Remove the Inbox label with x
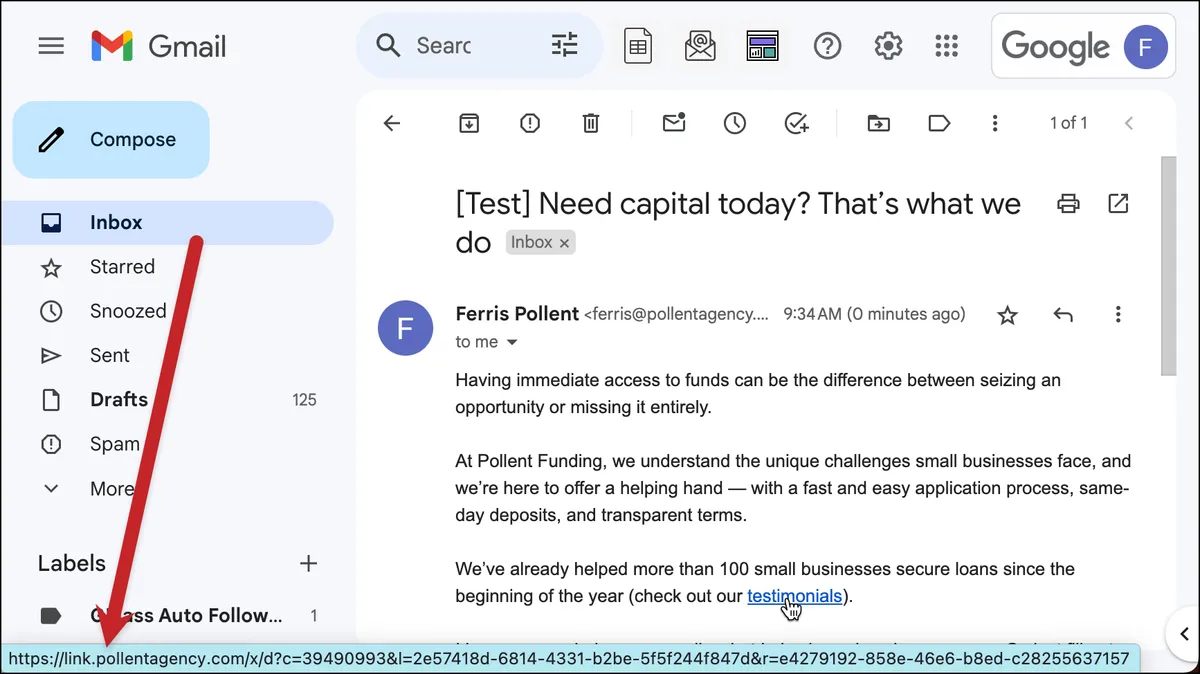The width and height of the screenshot is (1200, 674). pos(564,243)
